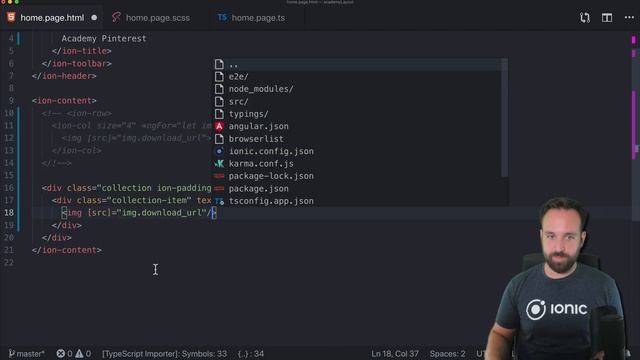This screenshot has height=360, width=640.
Task: Place cursor in 'Academy Pinterest' text
Action: click(104, 39)
